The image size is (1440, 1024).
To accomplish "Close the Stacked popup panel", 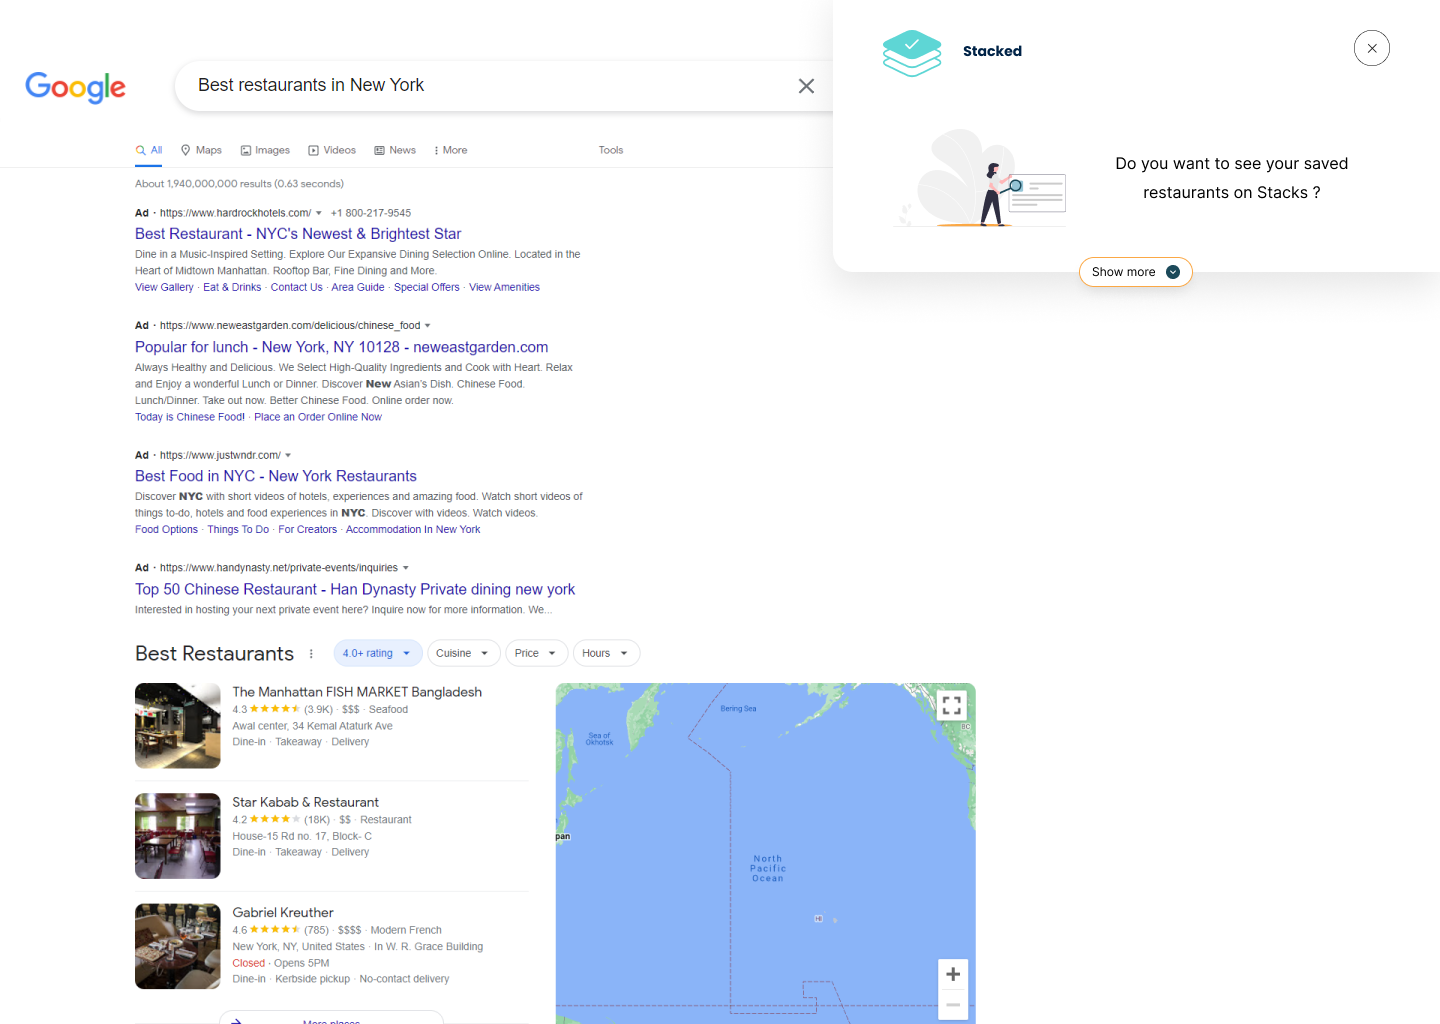I will 1372,48.
